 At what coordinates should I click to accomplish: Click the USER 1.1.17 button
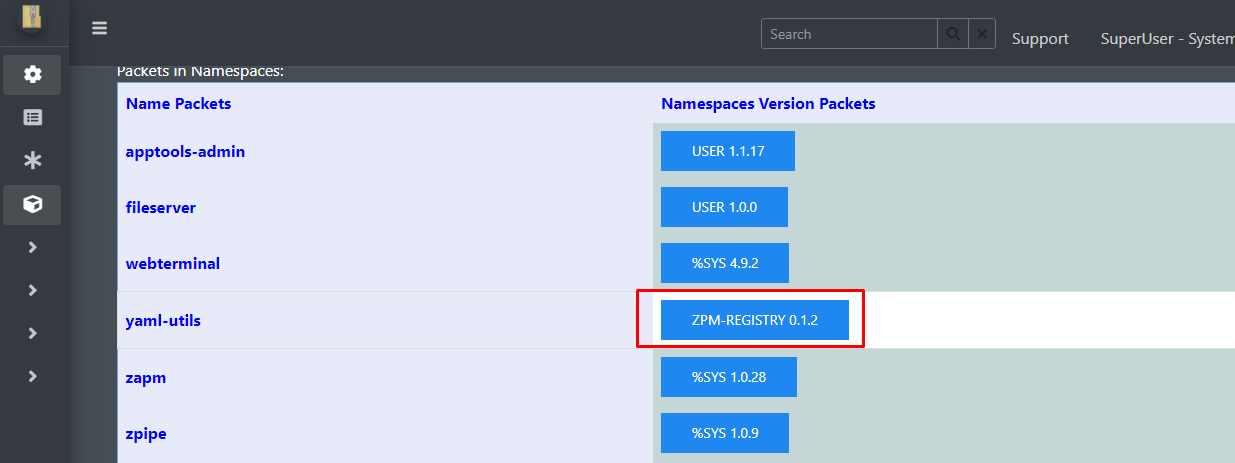point(728,151)
